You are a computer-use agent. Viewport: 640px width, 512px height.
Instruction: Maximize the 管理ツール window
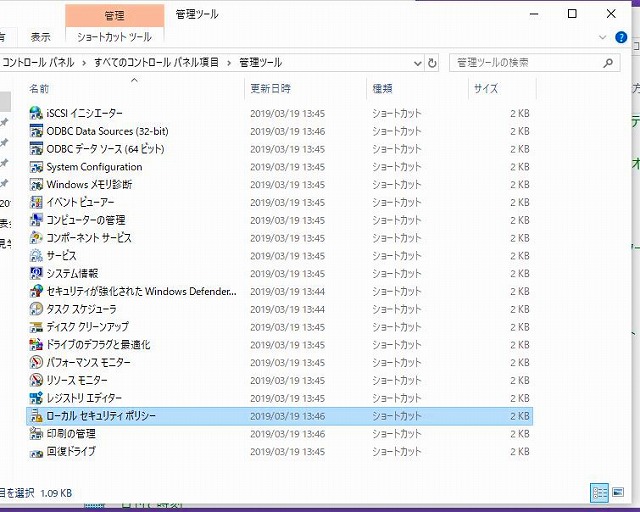(572, 14)
